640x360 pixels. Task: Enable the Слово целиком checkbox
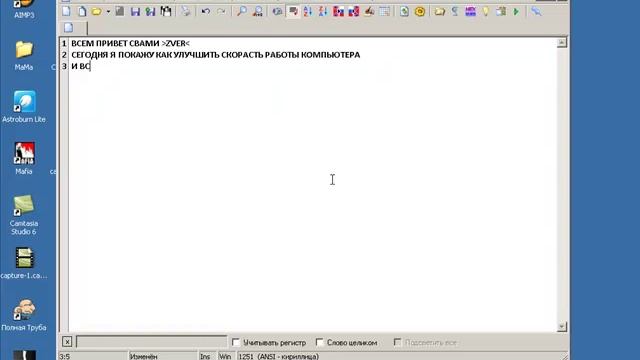(320, 342)
